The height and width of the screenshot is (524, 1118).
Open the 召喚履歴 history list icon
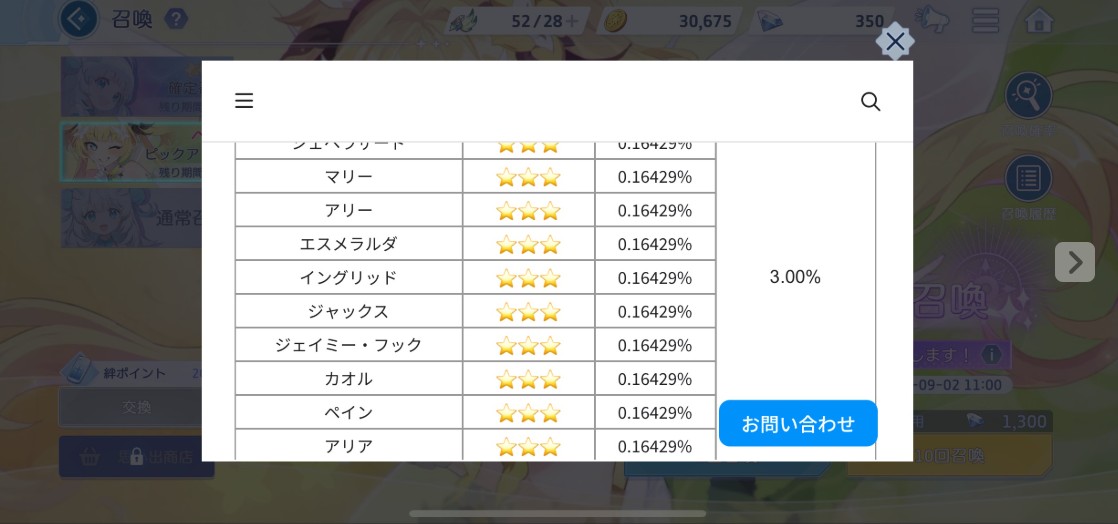(x=1028, y=180)
